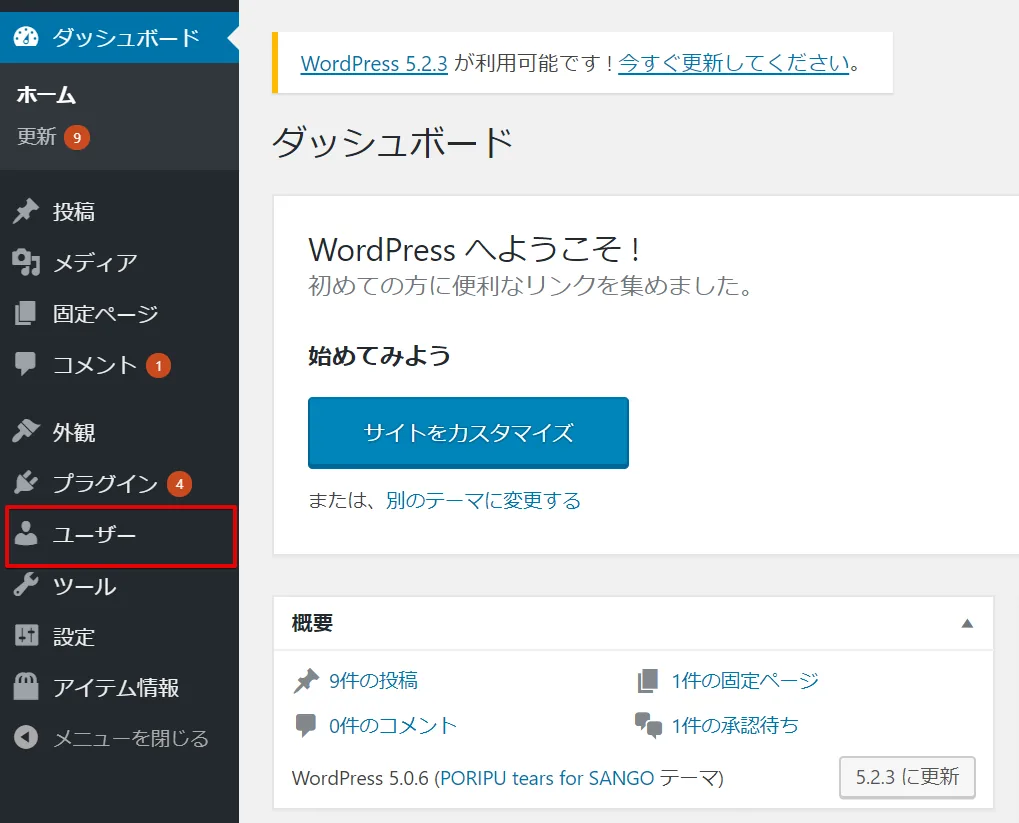
Task: Click the paintbrush icon beside 外観
Action: coord(26,431)
